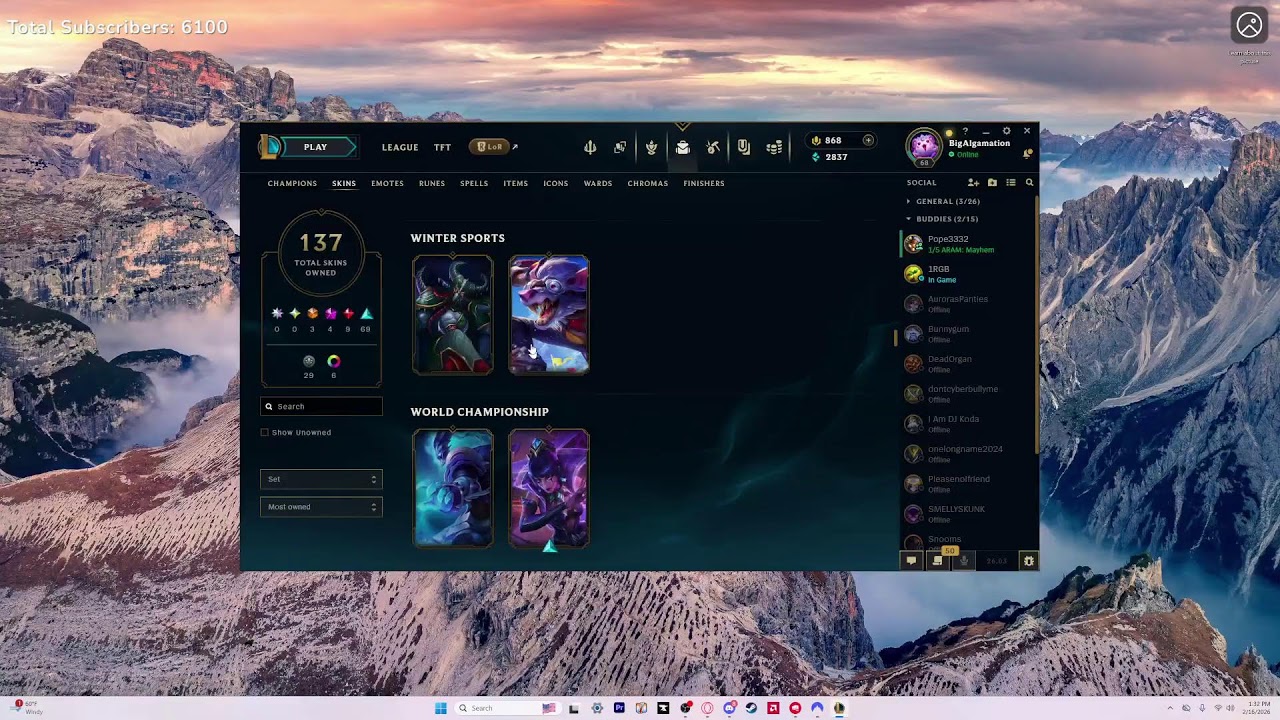Click the Legends of Runeterra LoR badge
Viewport: 1280px width, 720px height.
(x=490, y=147)
